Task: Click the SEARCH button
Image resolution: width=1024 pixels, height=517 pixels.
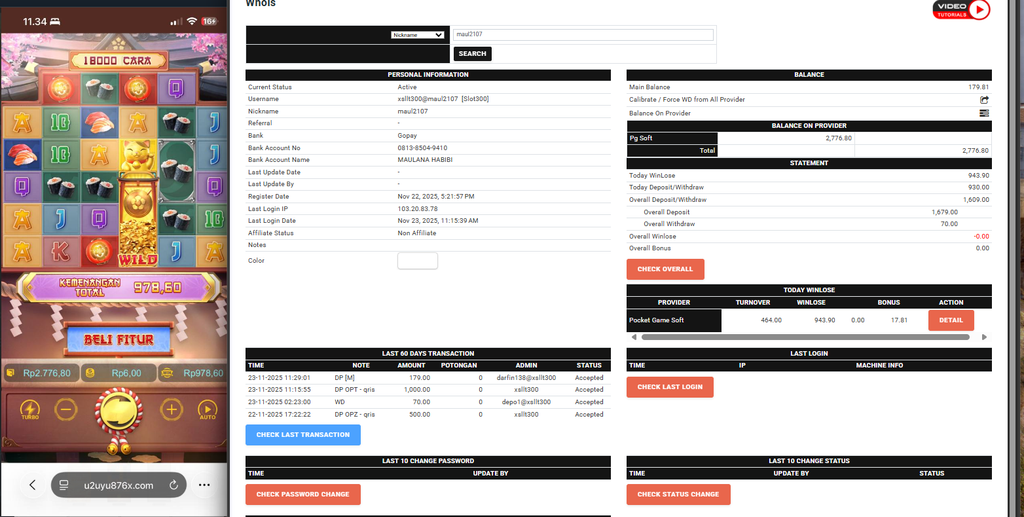Action: coord(472,54)
